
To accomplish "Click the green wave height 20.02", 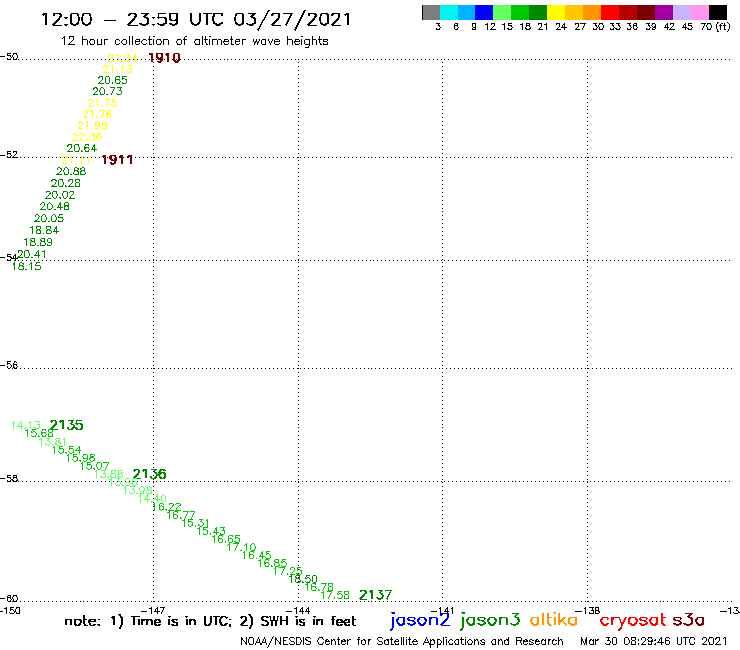I will (x=60, y=195).
